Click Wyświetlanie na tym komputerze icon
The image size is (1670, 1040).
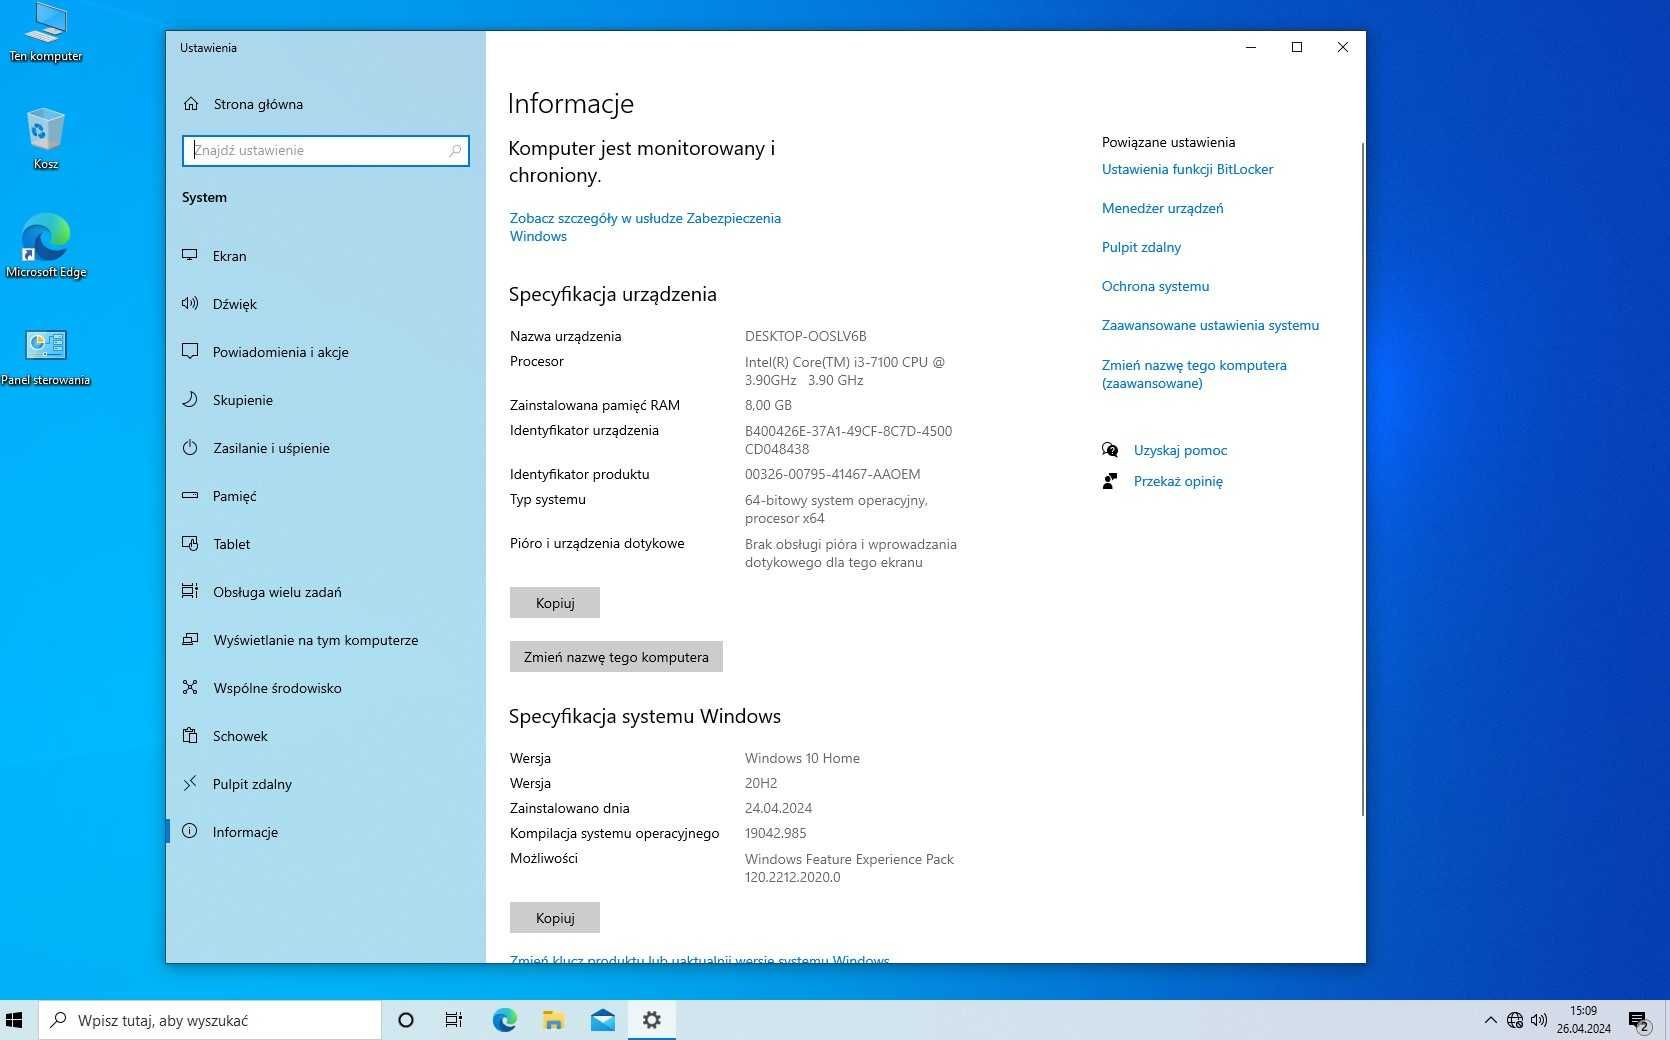190,640
